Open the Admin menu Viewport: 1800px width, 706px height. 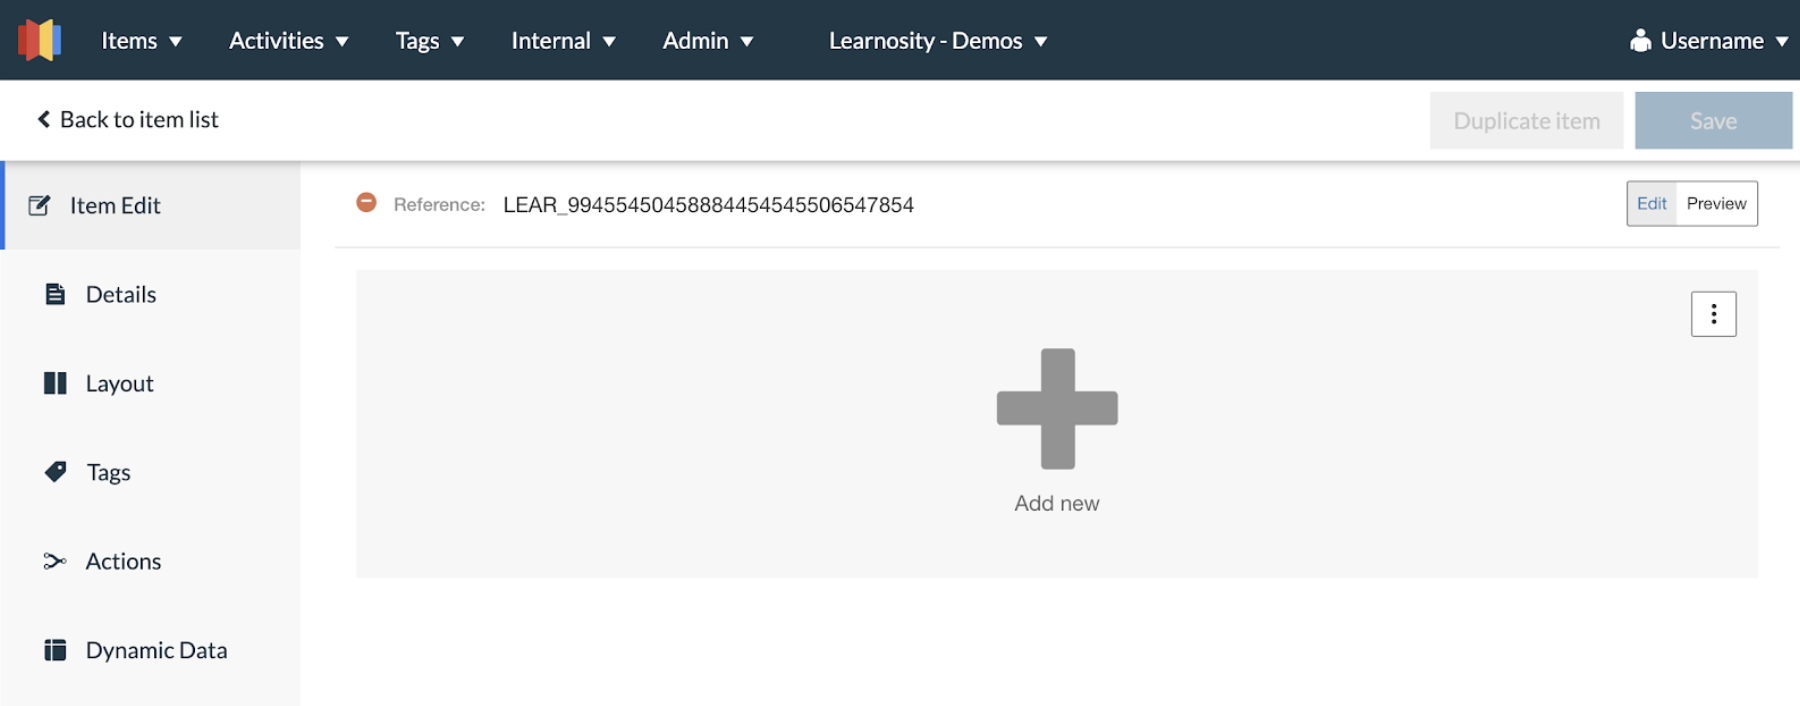(707, 41)
